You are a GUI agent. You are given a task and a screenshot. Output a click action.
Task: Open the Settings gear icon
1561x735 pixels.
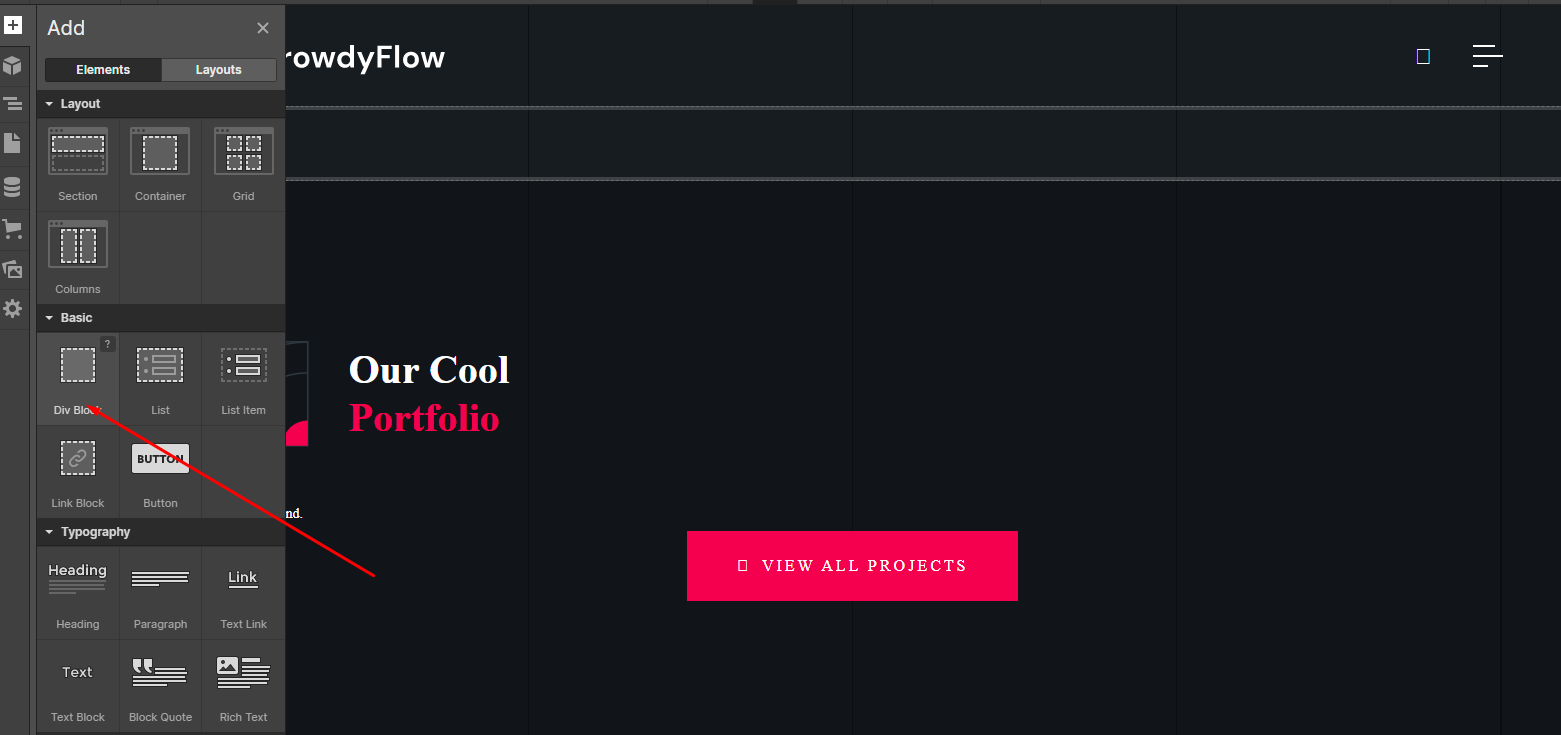(x=13, y=309)
